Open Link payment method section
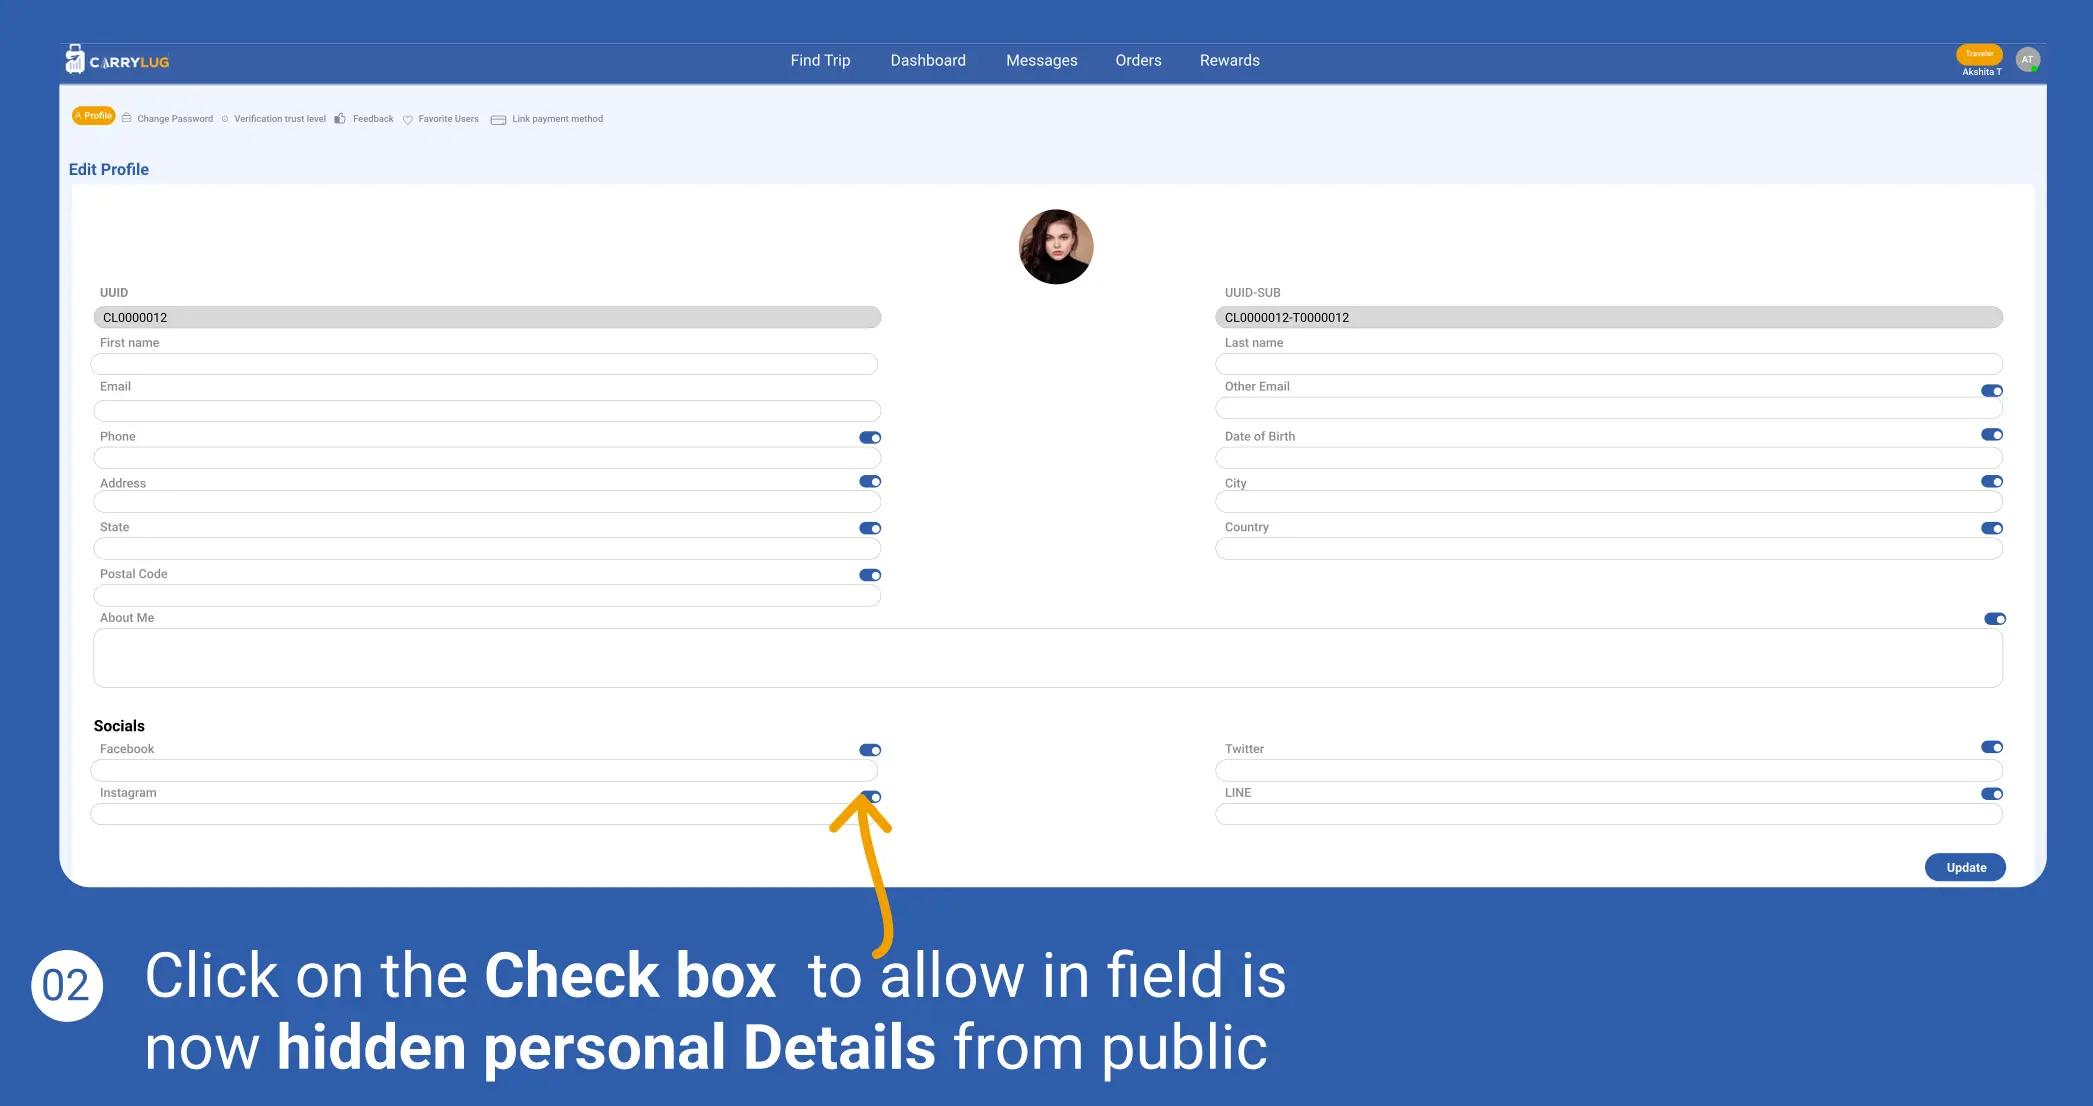This screenshot has width=2093, height=1106. click(557, 119)
